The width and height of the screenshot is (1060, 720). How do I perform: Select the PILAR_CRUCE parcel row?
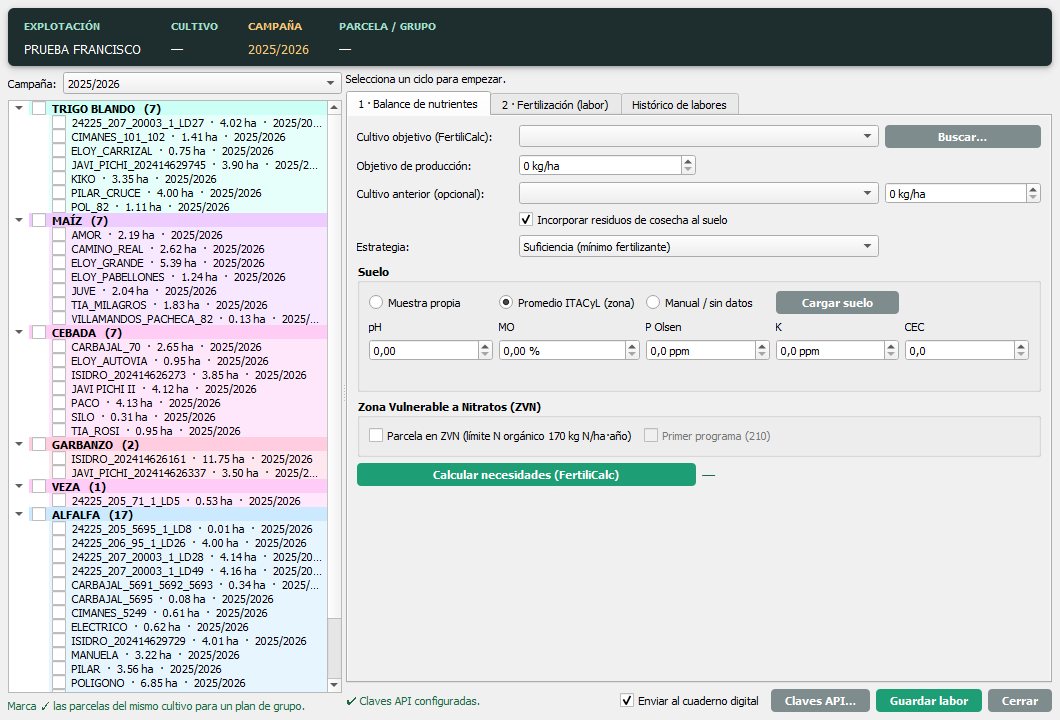[189, 193]
